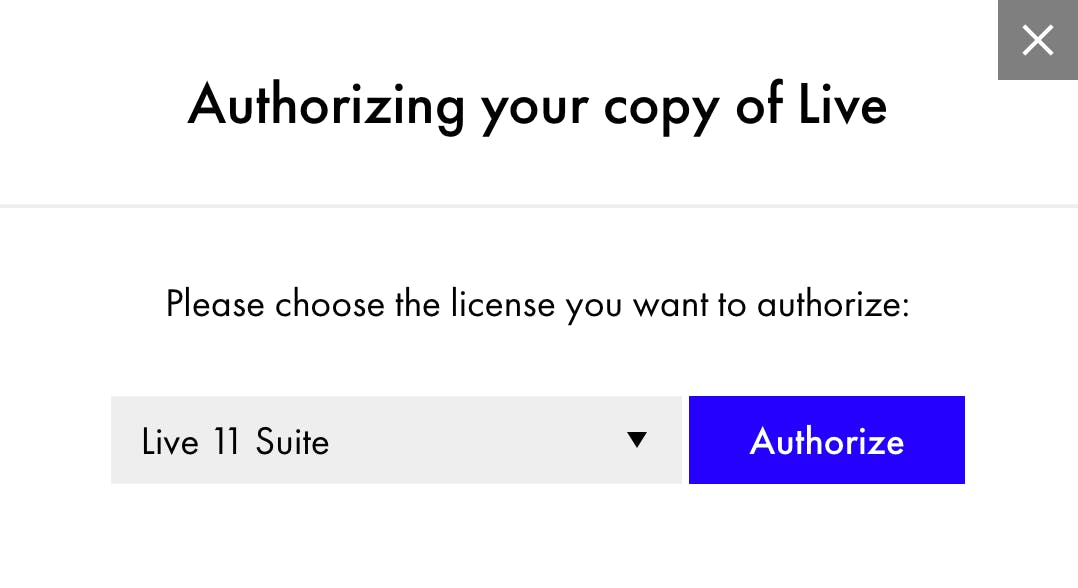Click the black dropdown arrow triangle

point(636,440)
